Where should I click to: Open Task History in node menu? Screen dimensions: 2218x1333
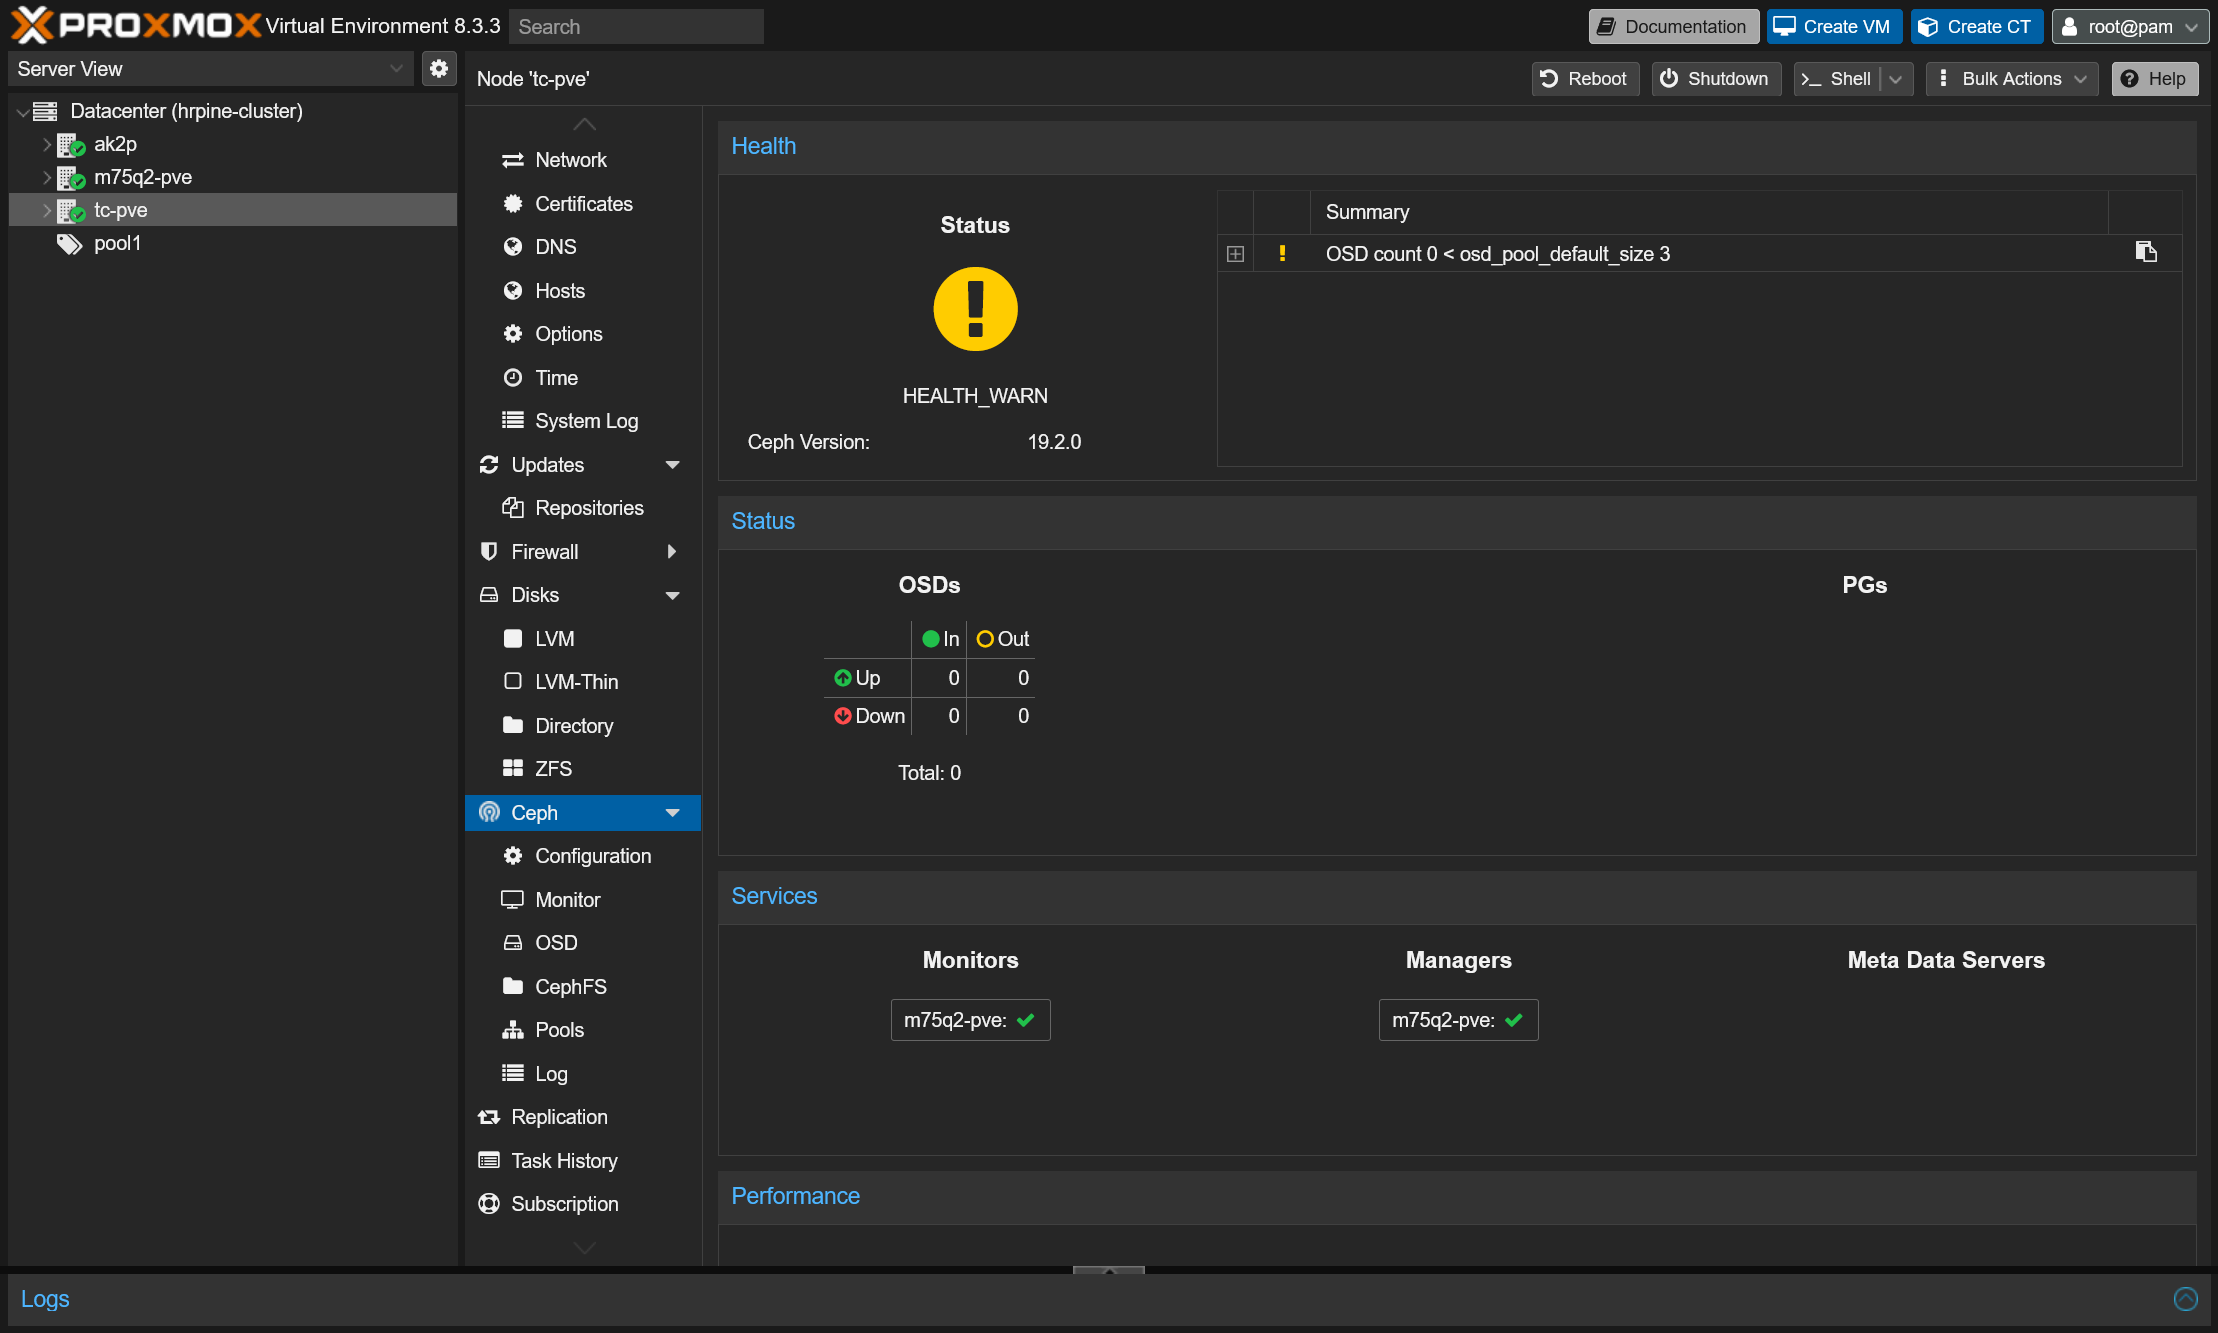(583, 1161)
